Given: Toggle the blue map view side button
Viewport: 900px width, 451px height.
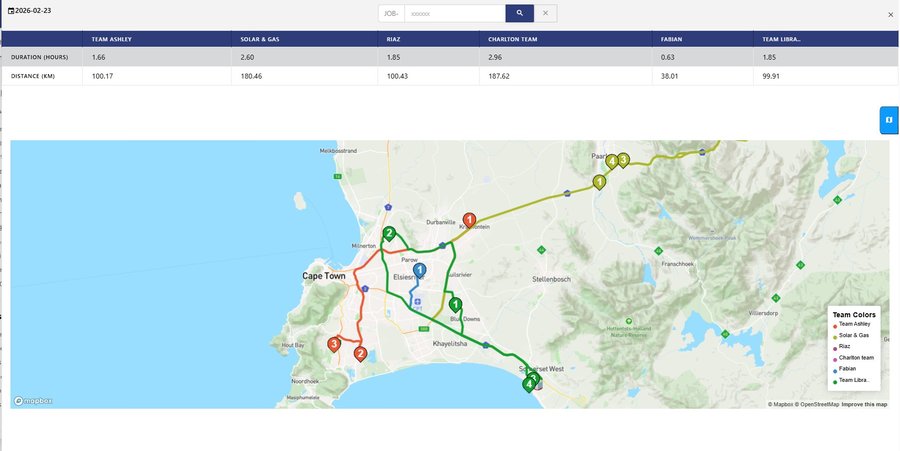Looking at the screenshot, I should click(x=889, y=120).
